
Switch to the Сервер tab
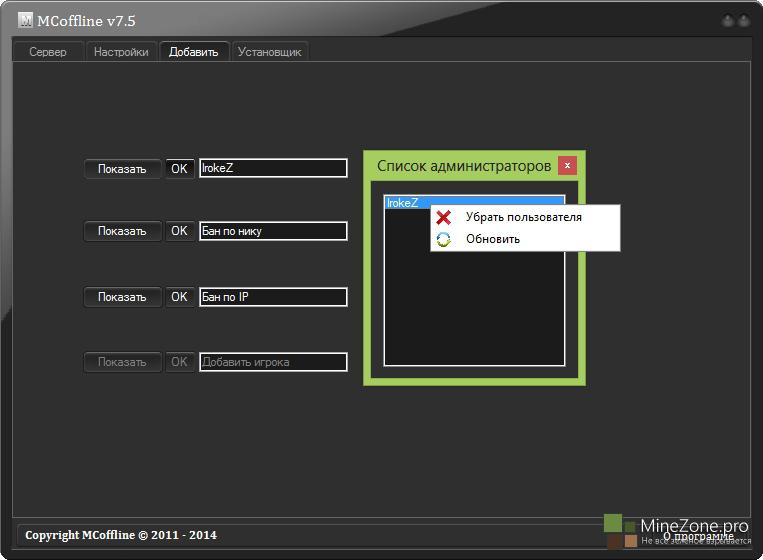(48, 52)
